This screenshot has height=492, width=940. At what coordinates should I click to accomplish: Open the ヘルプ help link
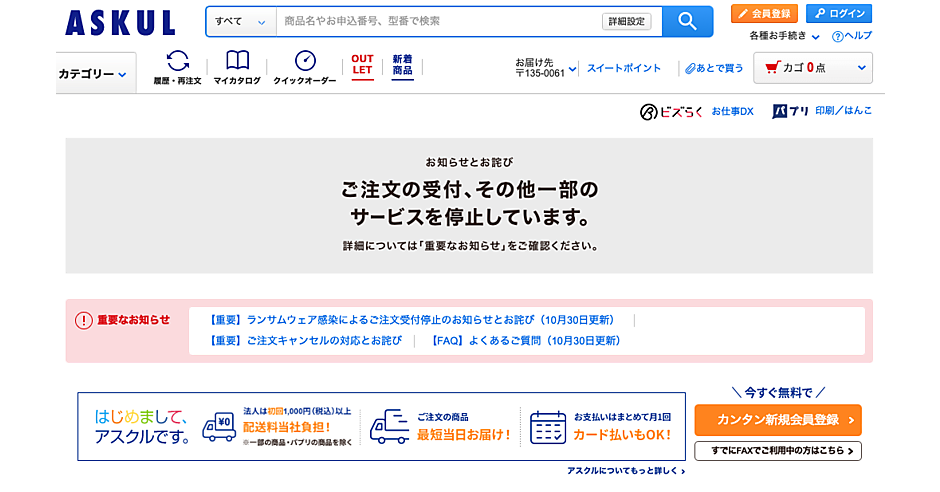pos(852,36)
